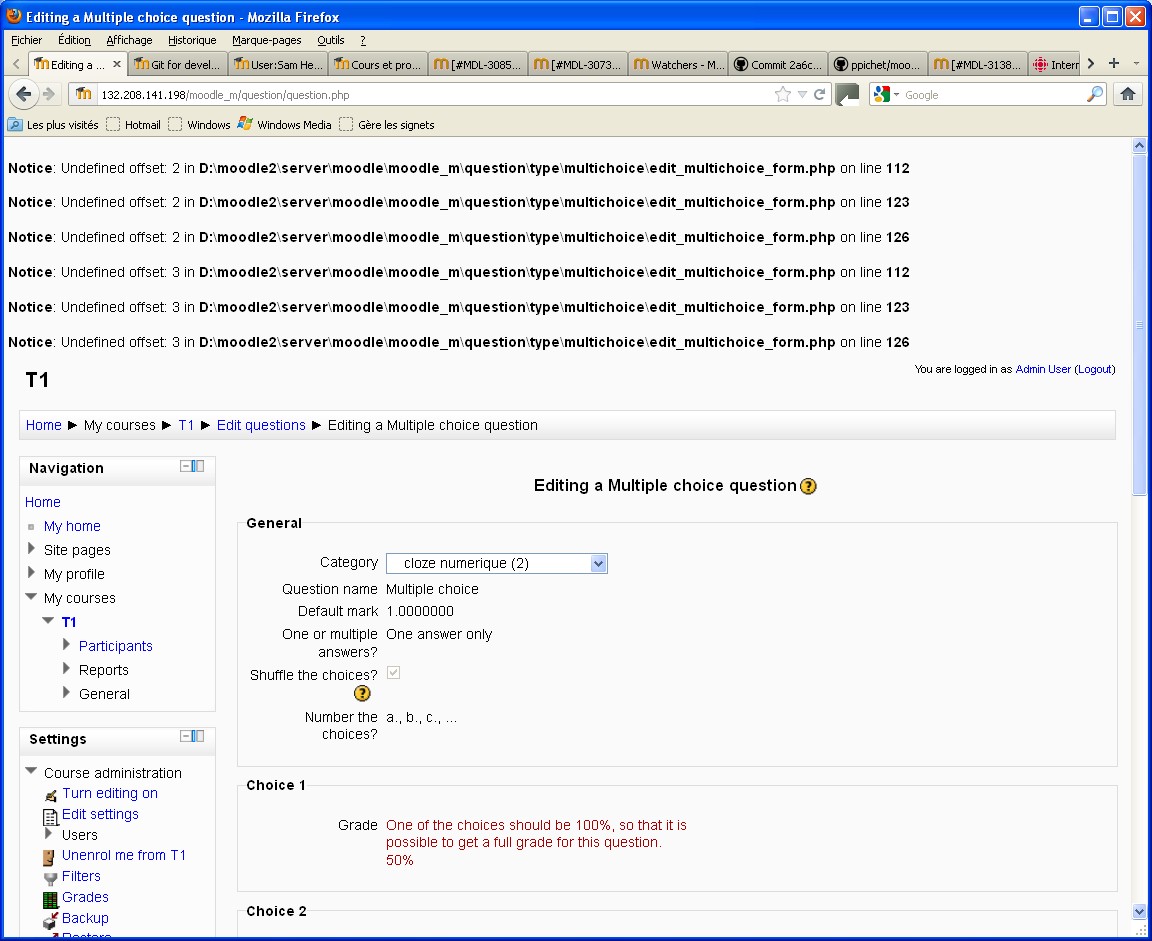Open the Édition menu
The height and width of the screenshot is (941, 1152).
pyautogui.click(x=74, y=40)
